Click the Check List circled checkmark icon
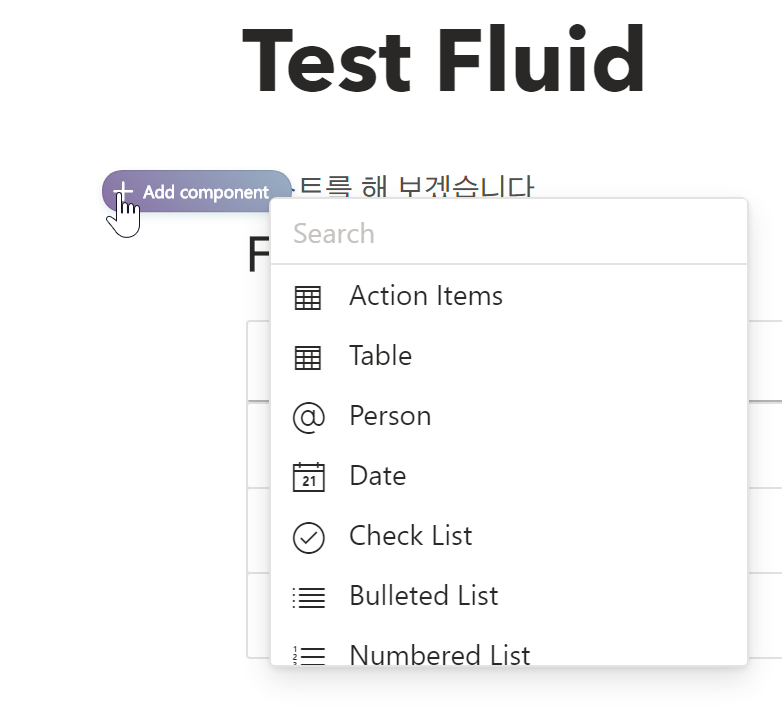This screenshot has width=782, height=706. coord(308,537)
